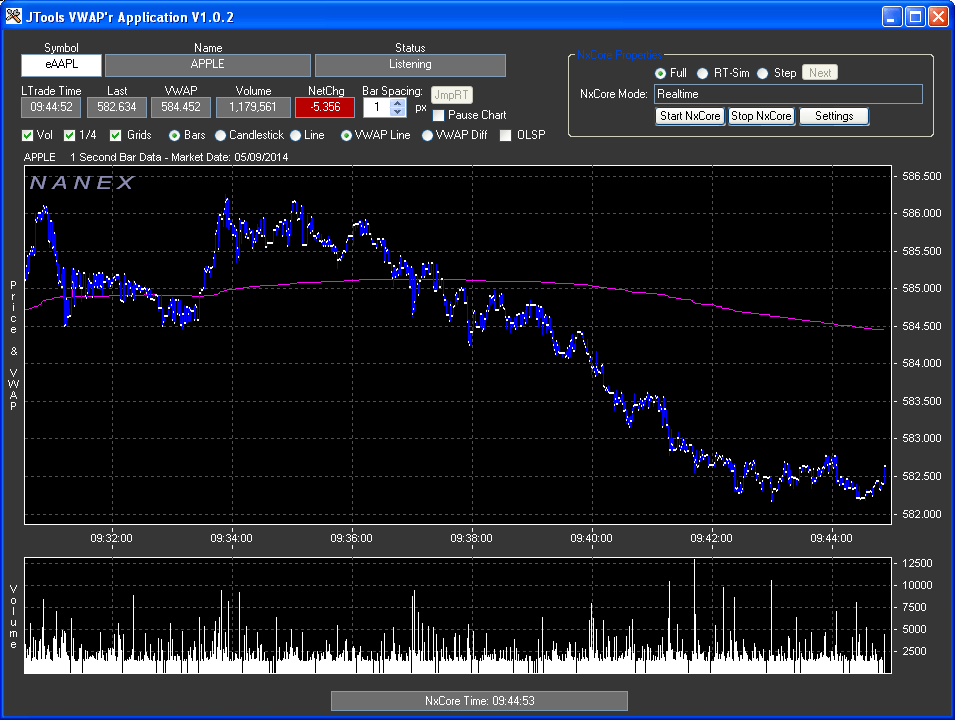
Task: Click the market date chart caption
Action: (x=179, y=157)
